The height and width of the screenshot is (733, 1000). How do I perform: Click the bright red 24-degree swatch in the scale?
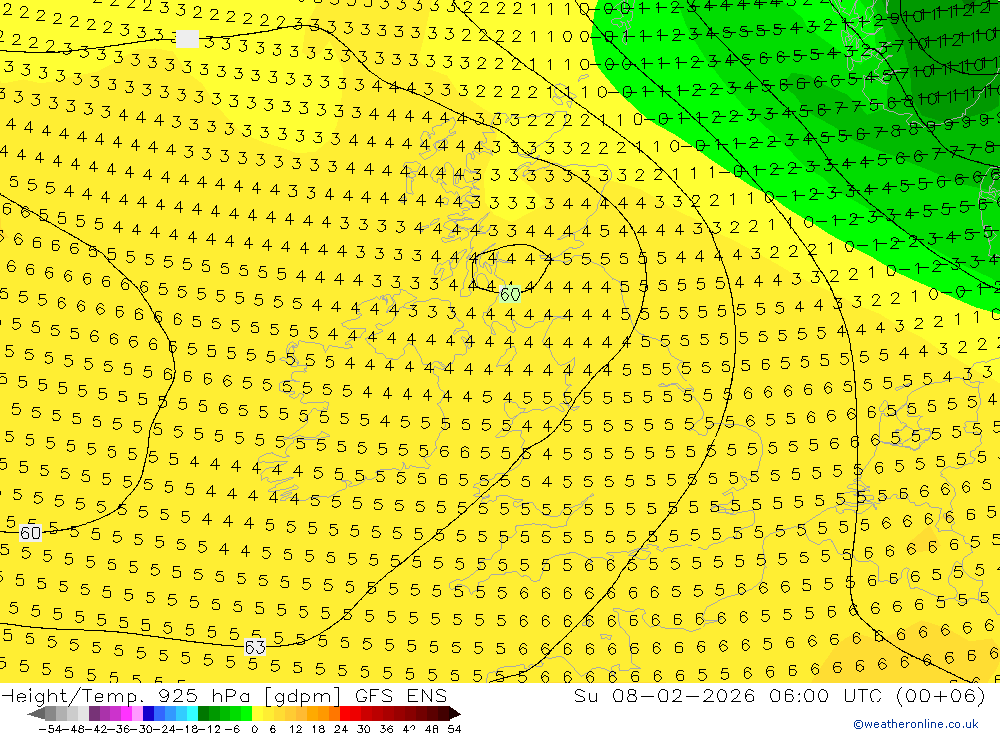pyautogui.click(x=345, y=713)
